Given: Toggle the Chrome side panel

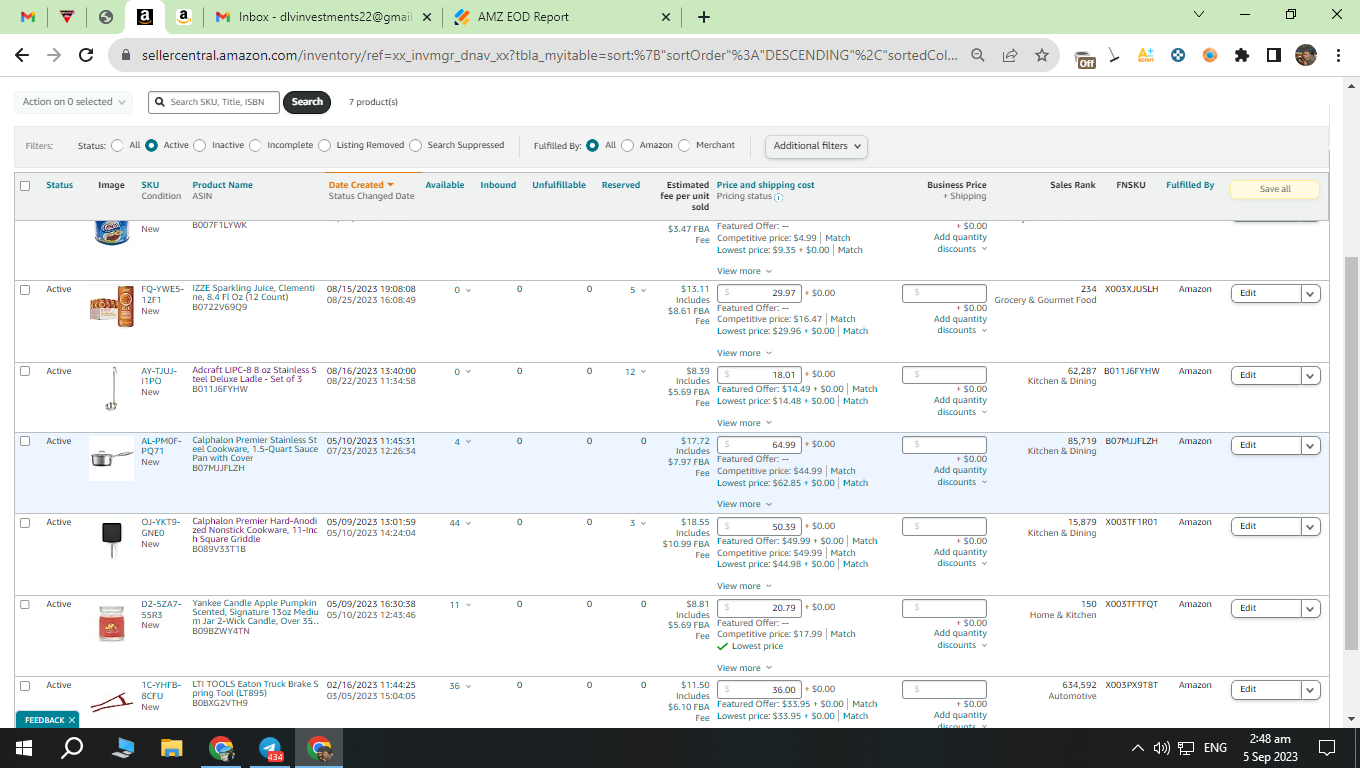Looking at the screenshot, I should coord(1274,56).
